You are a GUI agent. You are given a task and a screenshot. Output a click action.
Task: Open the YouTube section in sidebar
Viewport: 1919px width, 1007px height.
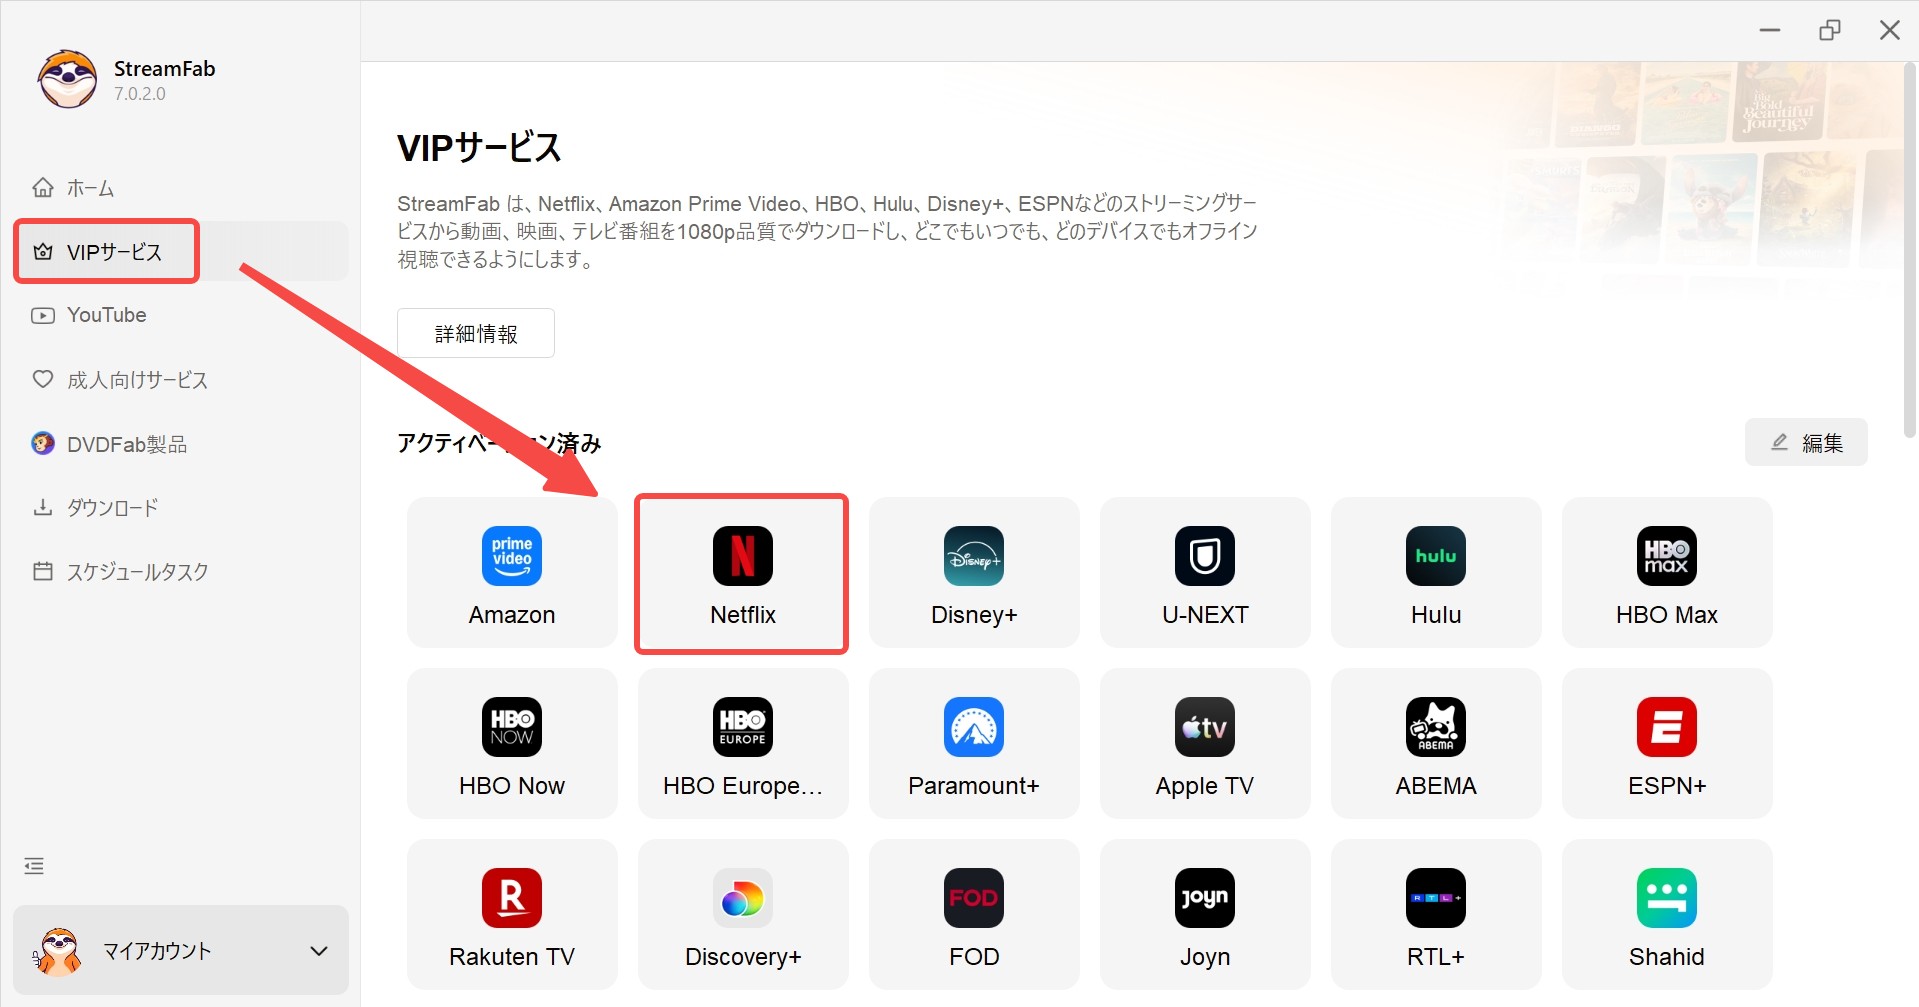point(180,315)
